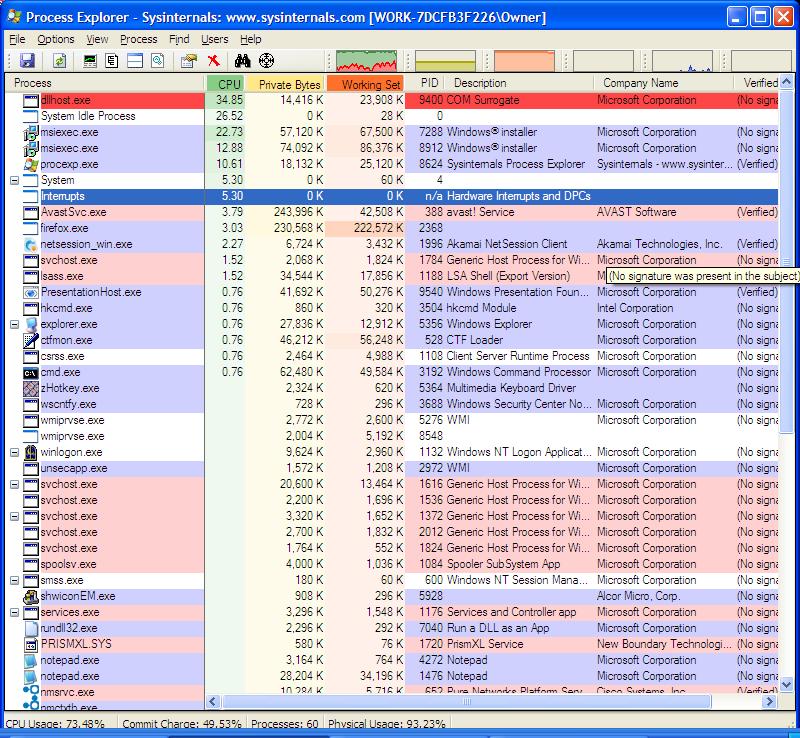The width and height of the screenshot is (800, 738).
Task: Open the File menu
Action: click(17, 39)
